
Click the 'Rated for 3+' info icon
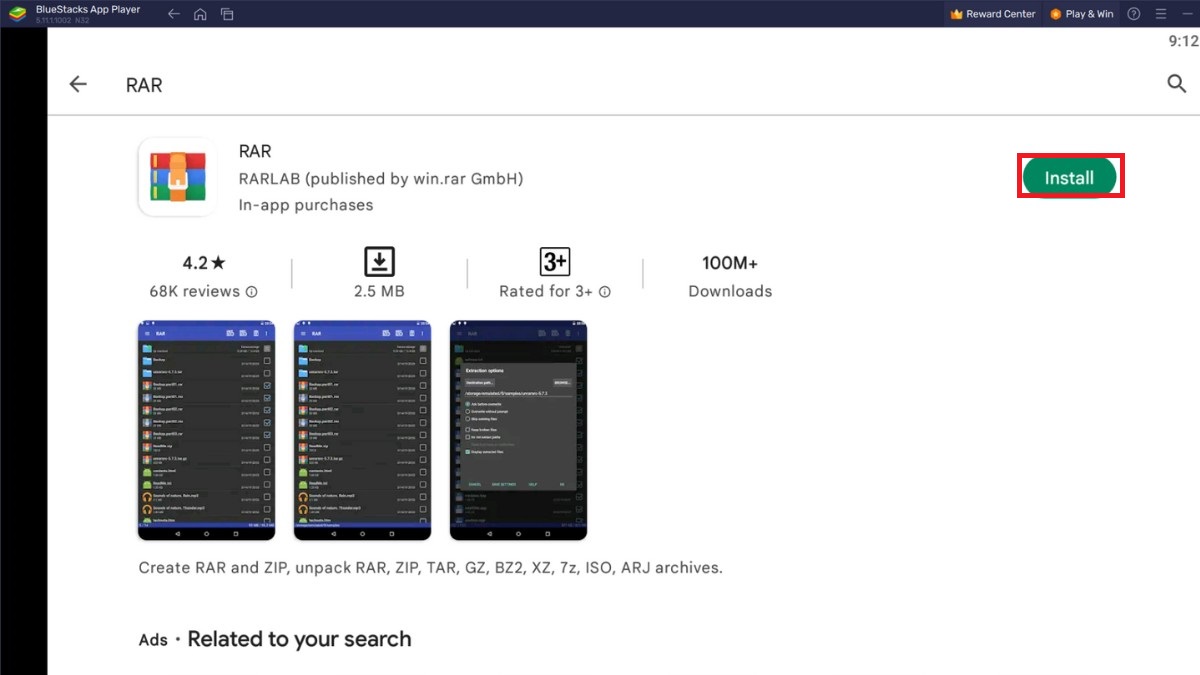click(605, 292)
